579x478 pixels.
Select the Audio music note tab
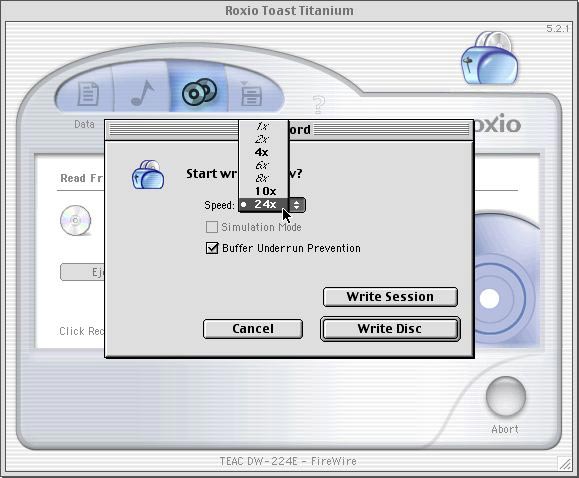tap(143, 92)
